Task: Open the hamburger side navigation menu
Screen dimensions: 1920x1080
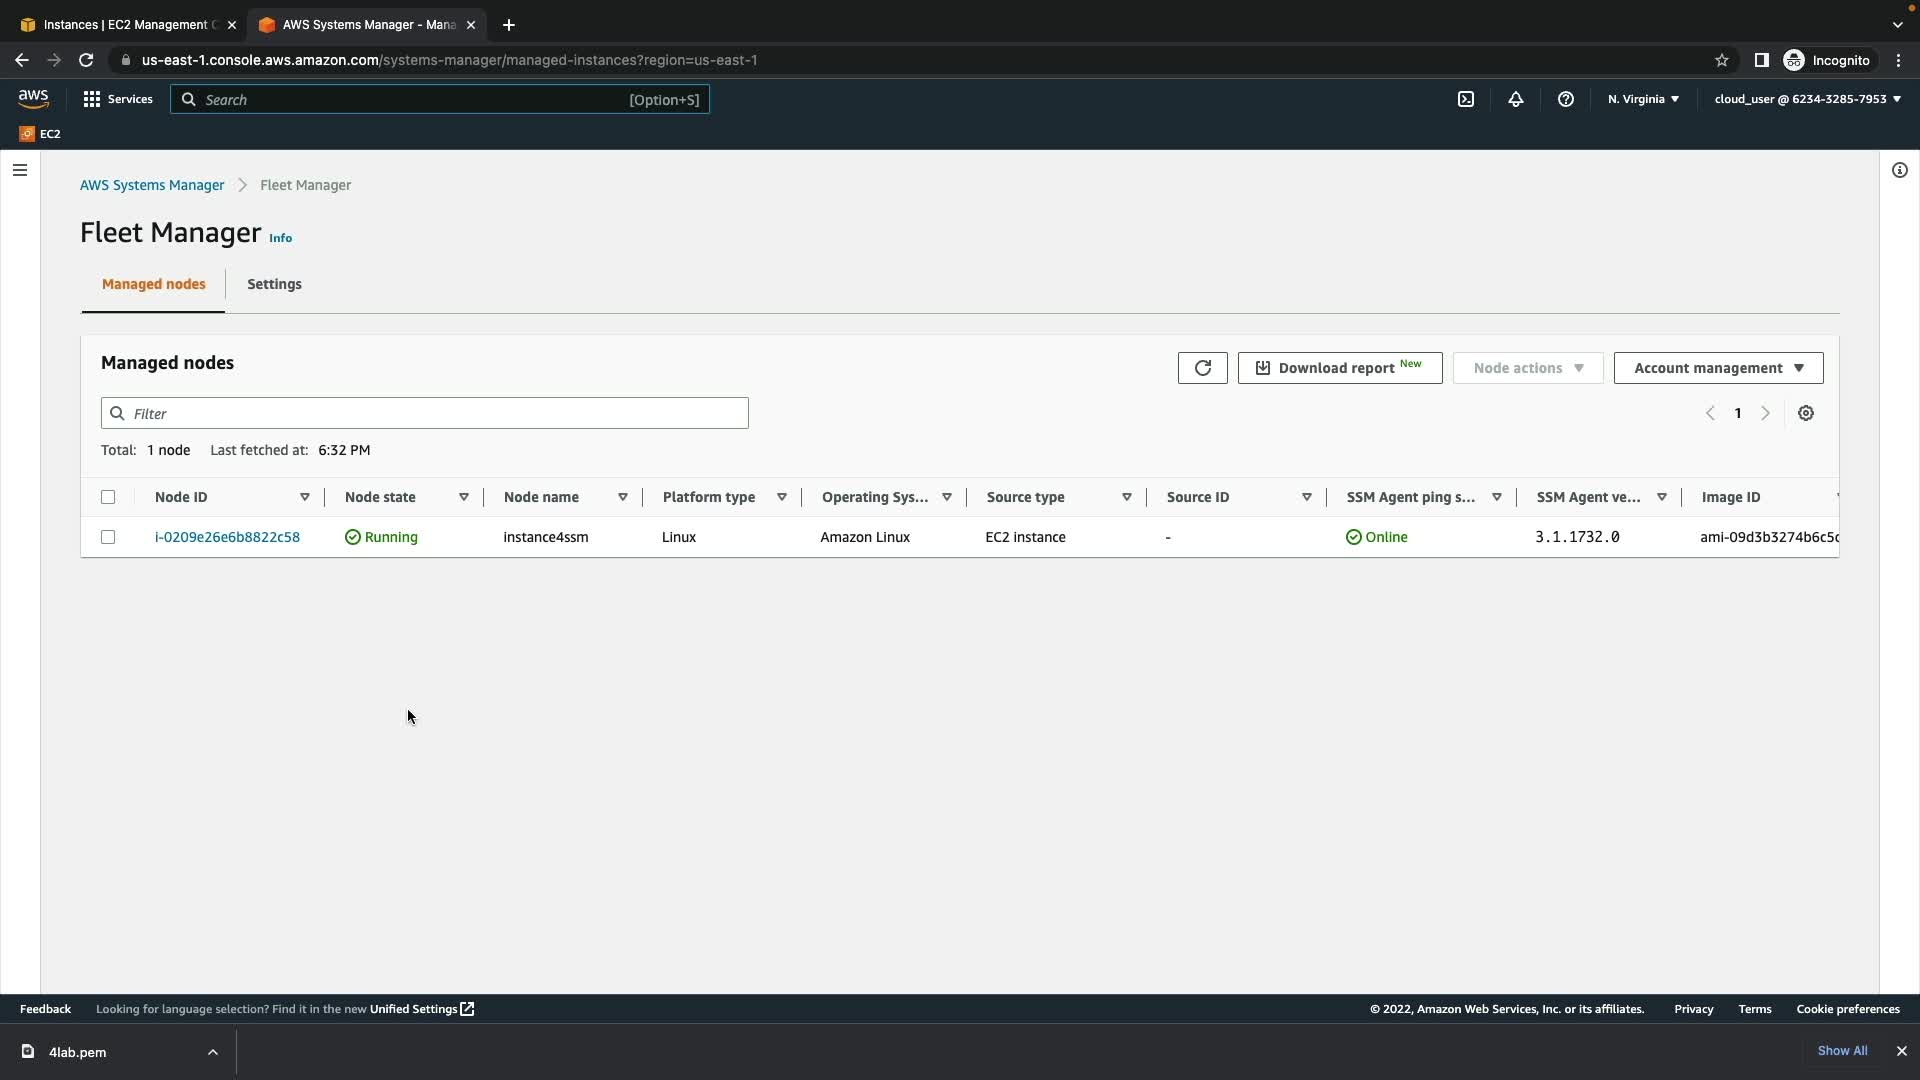Action: 19,170
